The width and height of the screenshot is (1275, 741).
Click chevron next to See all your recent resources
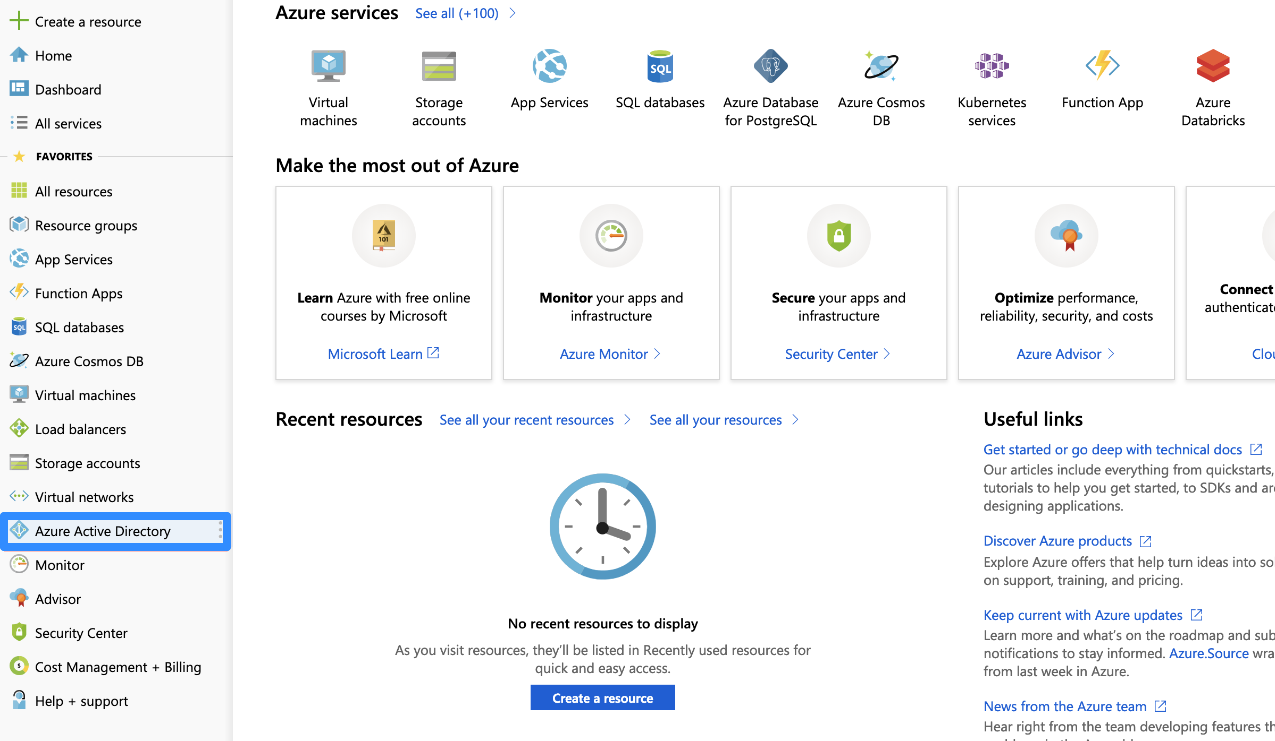(x=627, y=420)
